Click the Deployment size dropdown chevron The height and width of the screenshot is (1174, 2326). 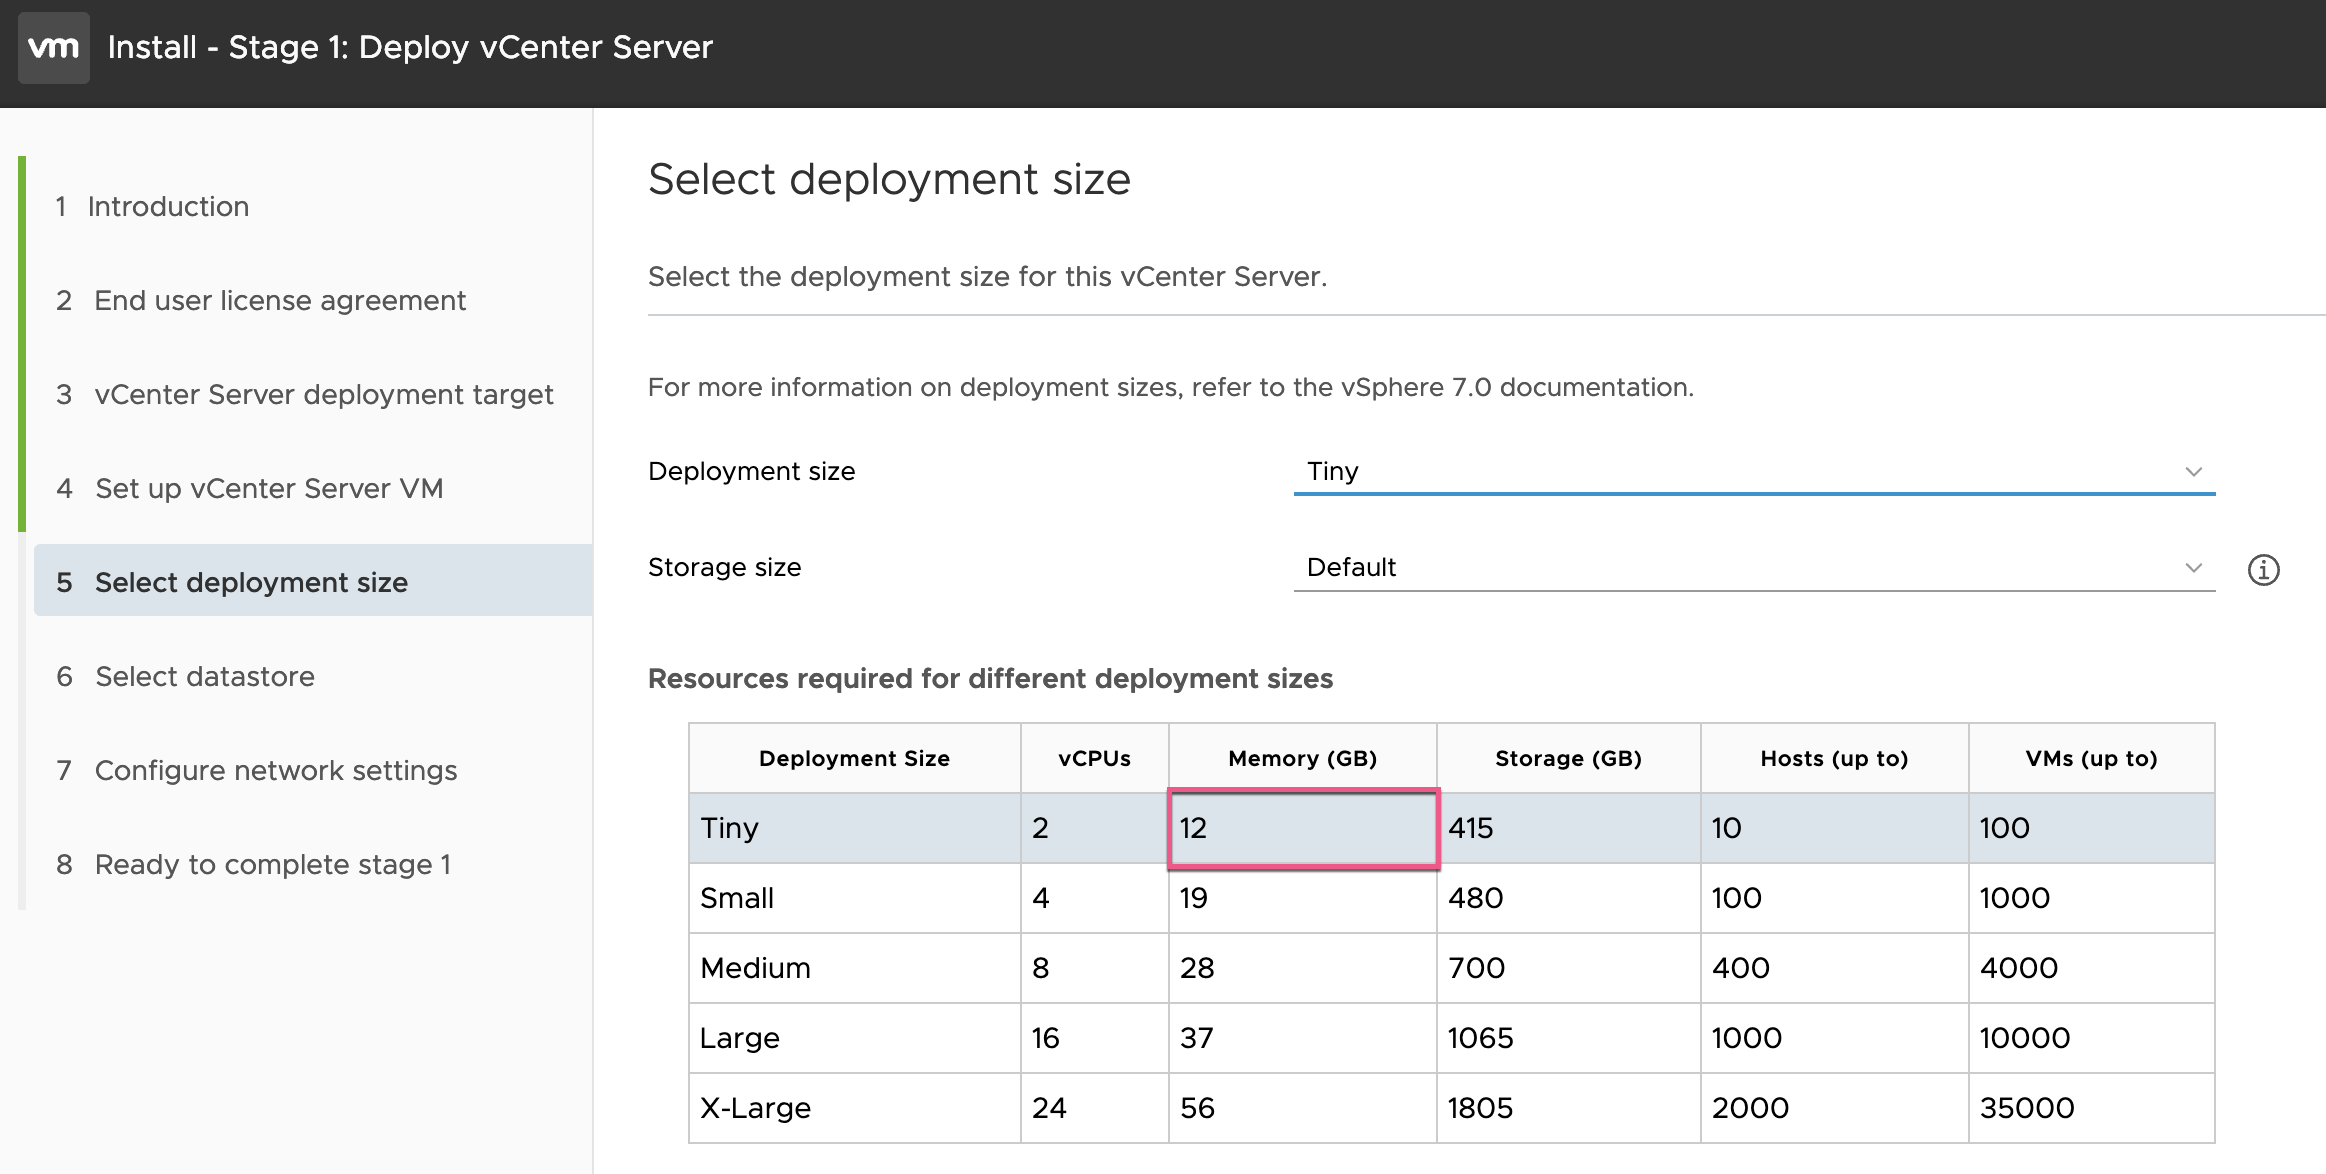click(x=2193, y=472)
